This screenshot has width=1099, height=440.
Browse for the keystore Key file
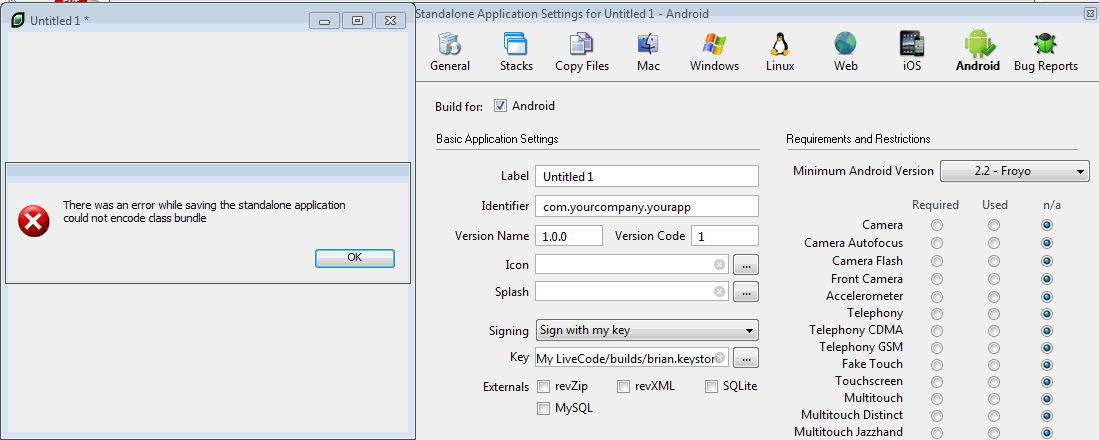pyautogui.click(x=746, y=358)
